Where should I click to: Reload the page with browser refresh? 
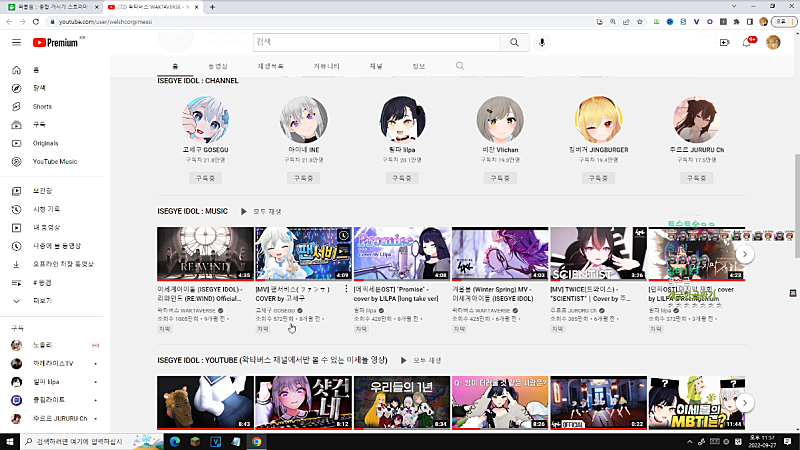36,22
